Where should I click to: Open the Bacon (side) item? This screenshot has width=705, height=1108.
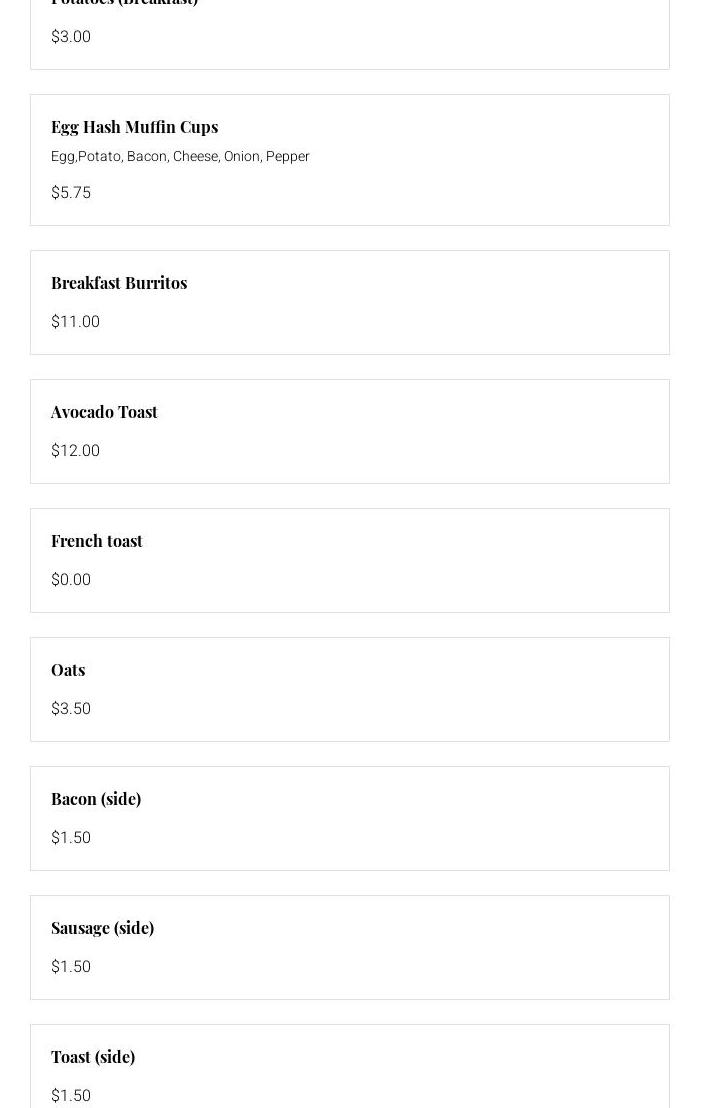[96, 799]
